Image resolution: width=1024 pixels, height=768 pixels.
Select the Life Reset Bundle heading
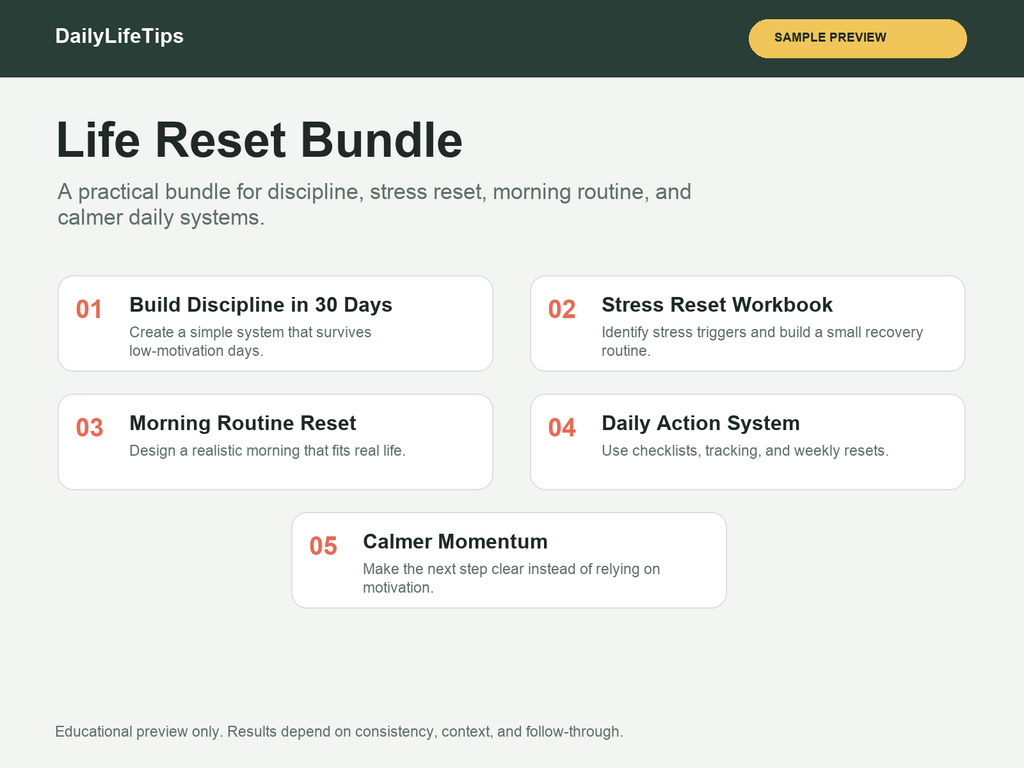coord(259,140)
